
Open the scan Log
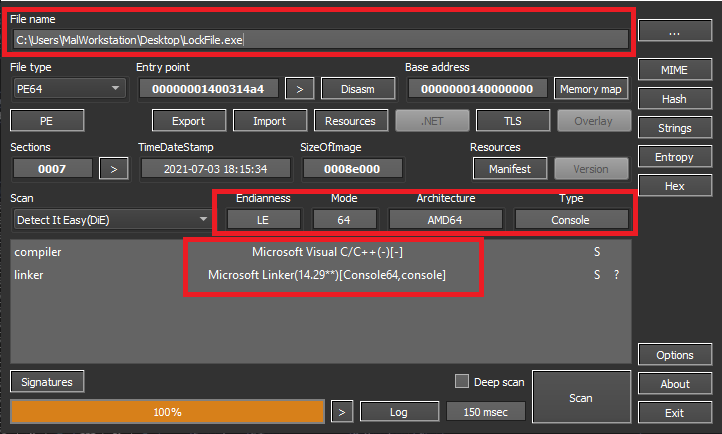click(399, 412)
